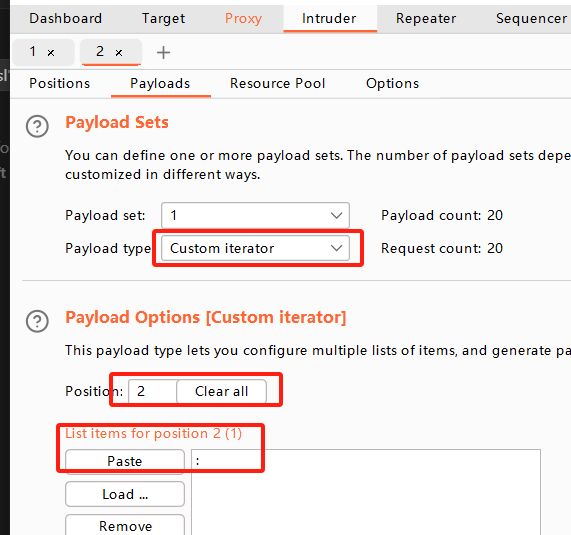Image resolution: width=571 pixels, height=535 pixels.
Task: Open the Options sub-tab
Action: (x=392, y=83)
